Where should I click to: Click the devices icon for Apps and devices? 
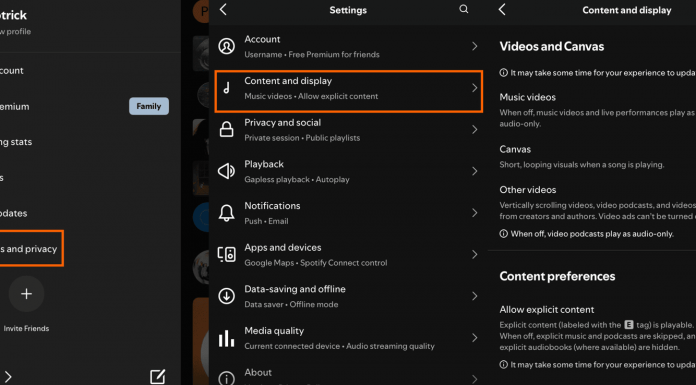(226, 254)
